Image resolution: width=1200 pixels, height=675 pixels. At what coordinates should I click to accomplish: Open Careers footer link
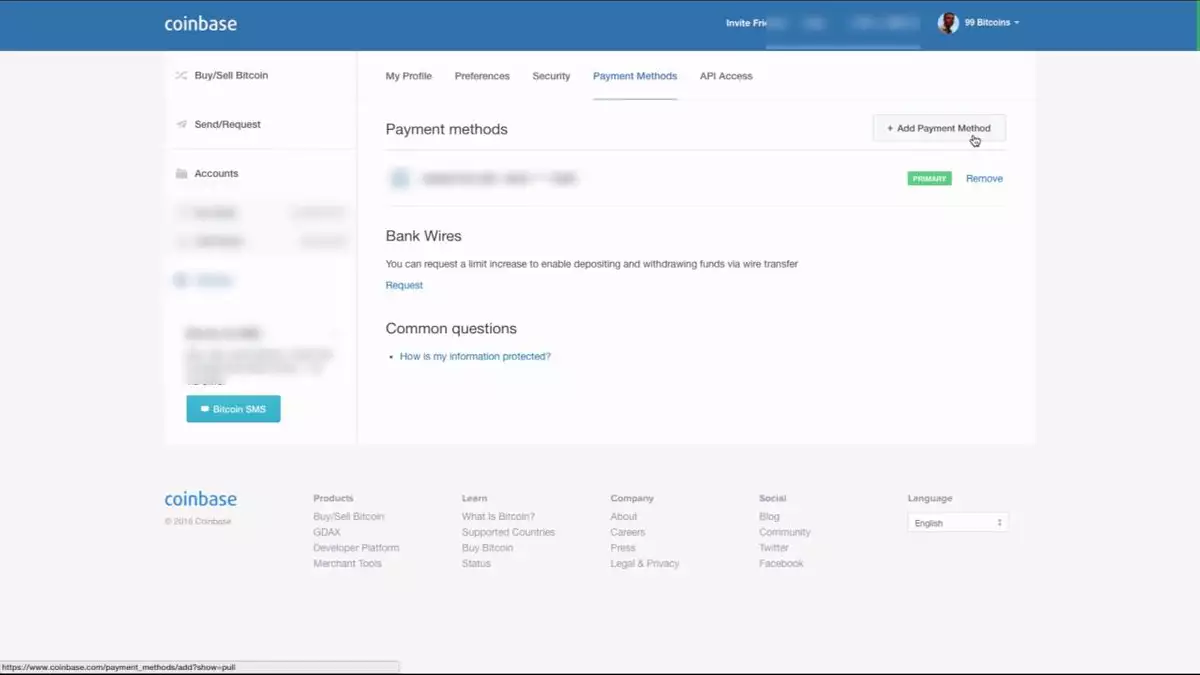627,532
